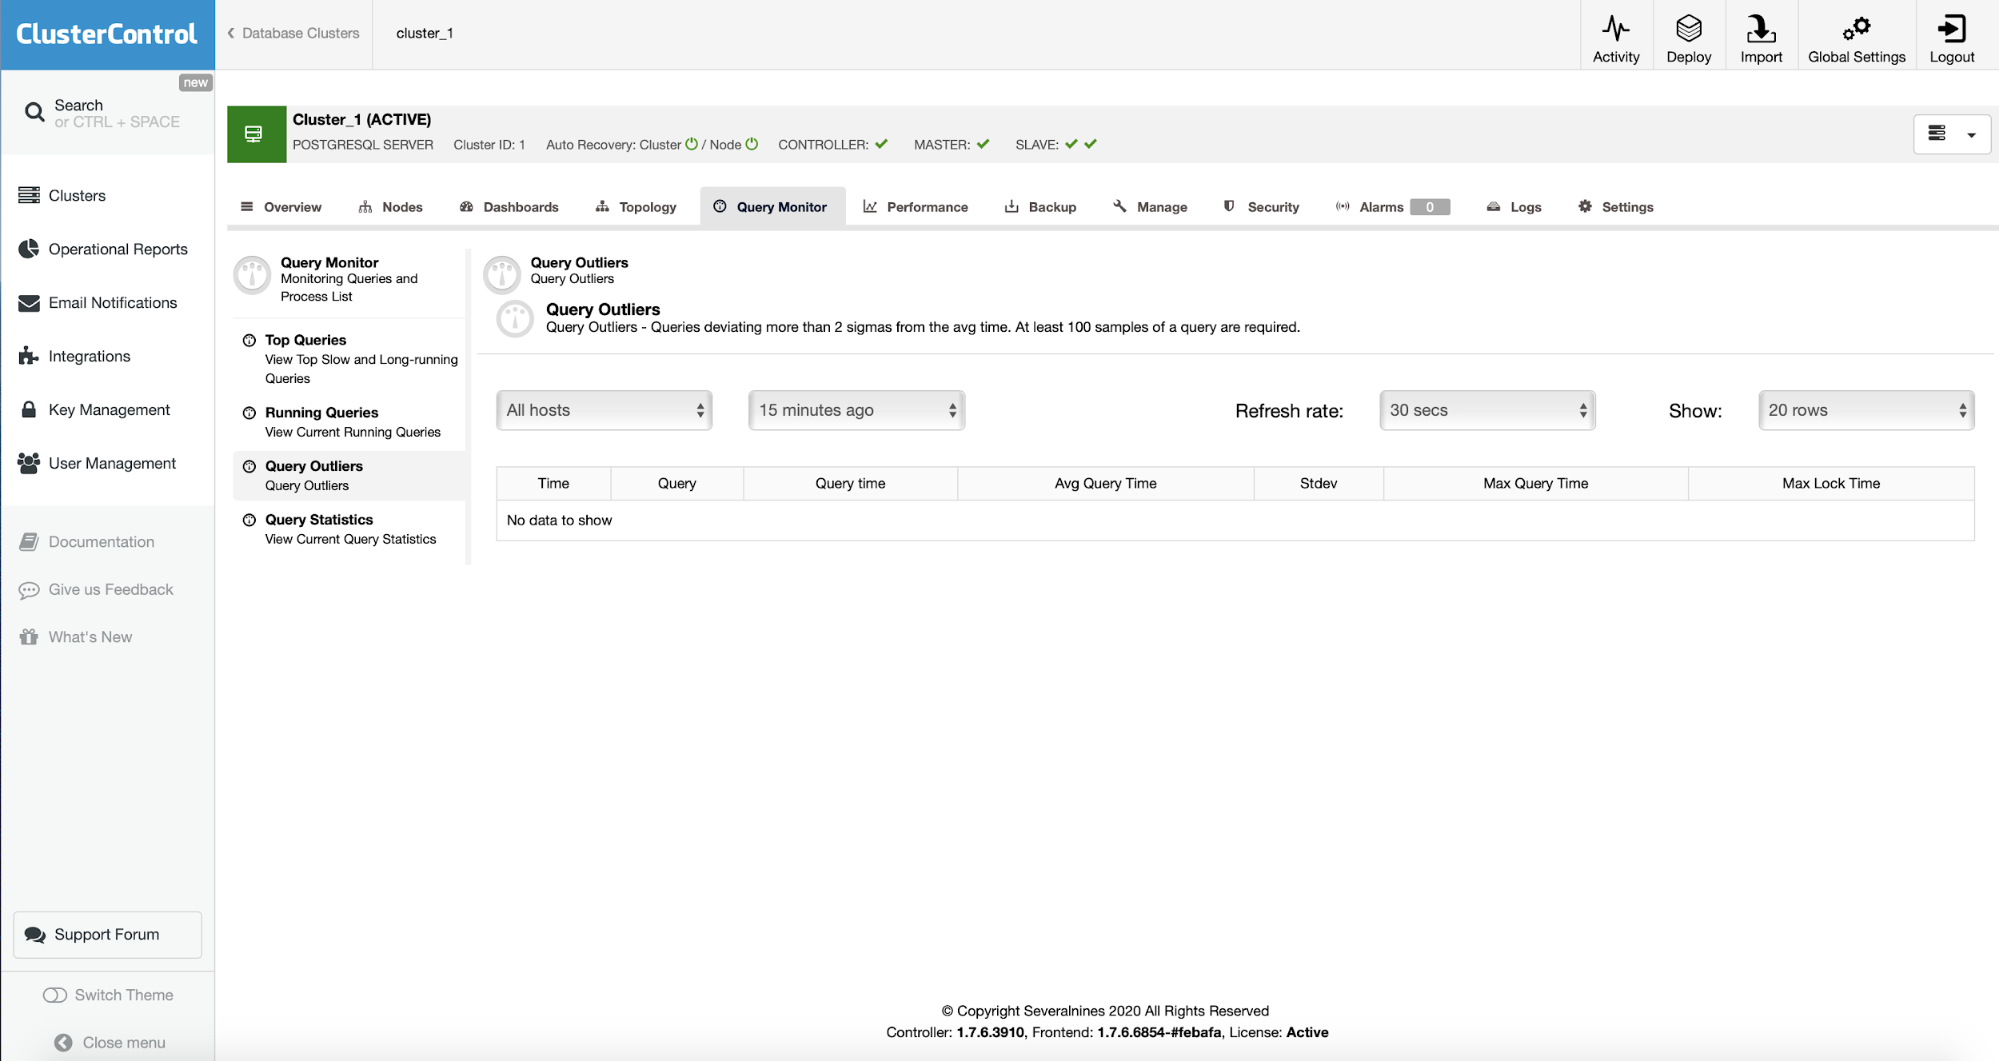Screen dimensions: 1999x1062
Task: Open the Activity pulse icon
Action: point(1616,28)
